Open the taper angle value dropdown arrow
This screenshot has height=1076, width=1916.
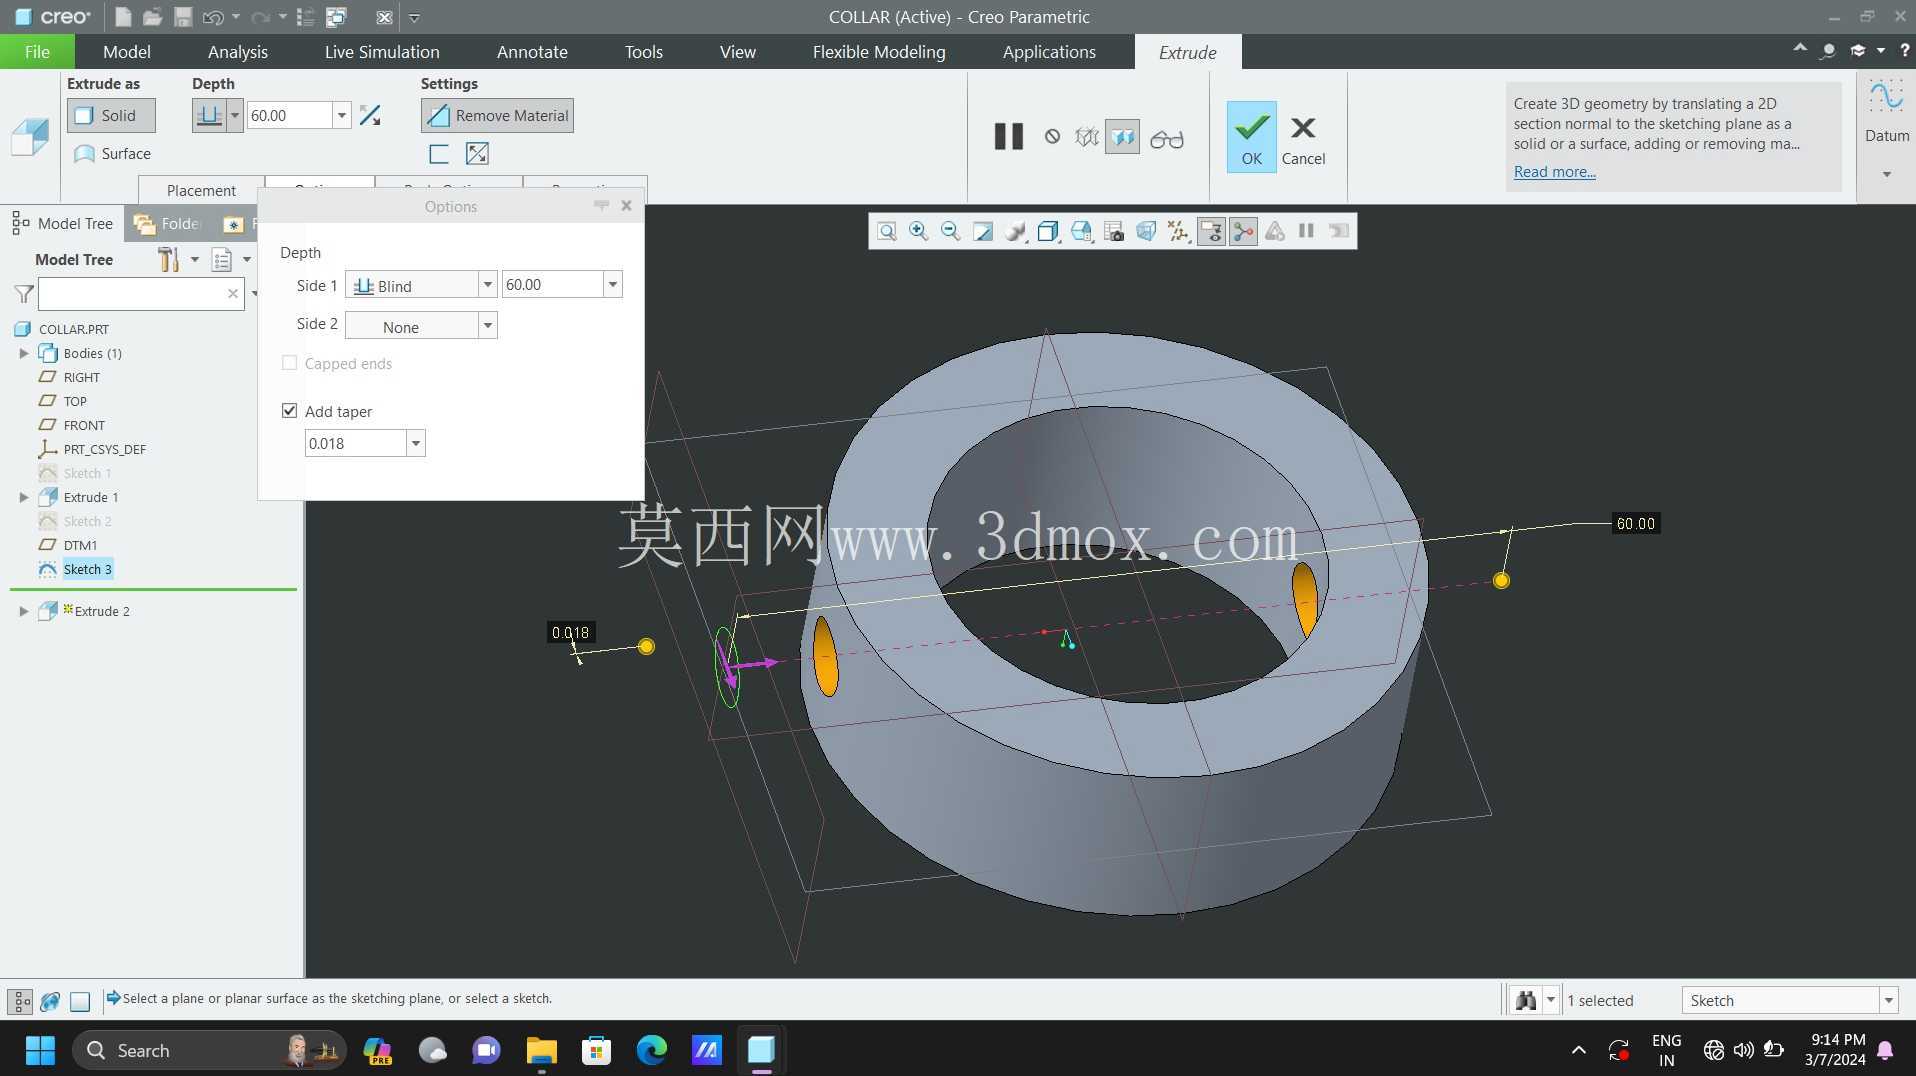point(415,443)
